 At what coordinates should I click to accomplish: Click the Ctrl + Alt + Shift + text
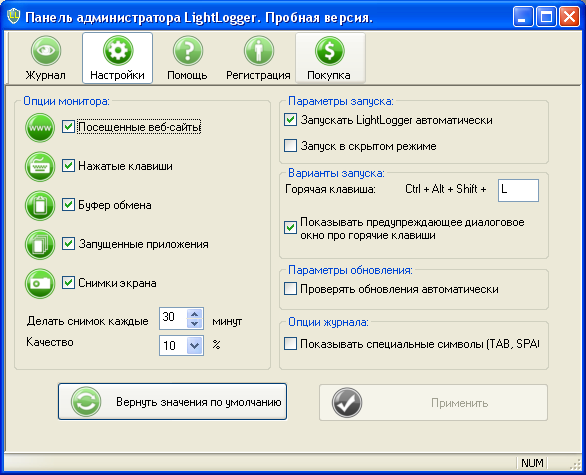click(x=445, y=189)
